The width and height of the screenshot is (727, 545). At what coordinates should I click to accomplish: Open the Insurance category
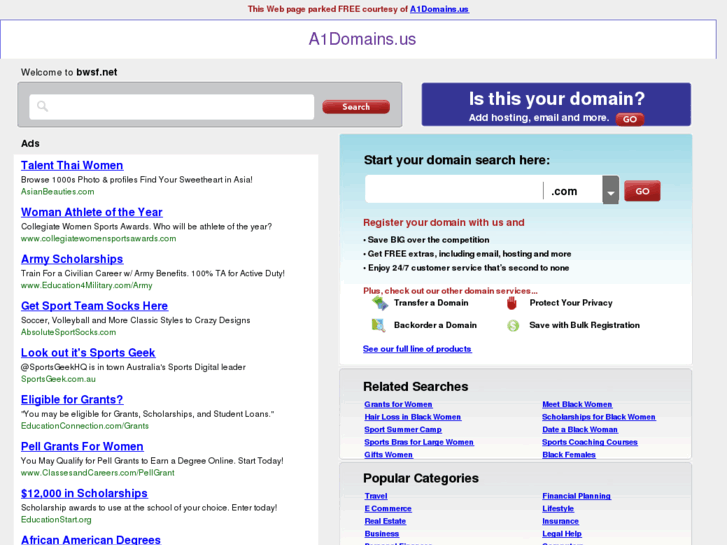click(560, 521)
